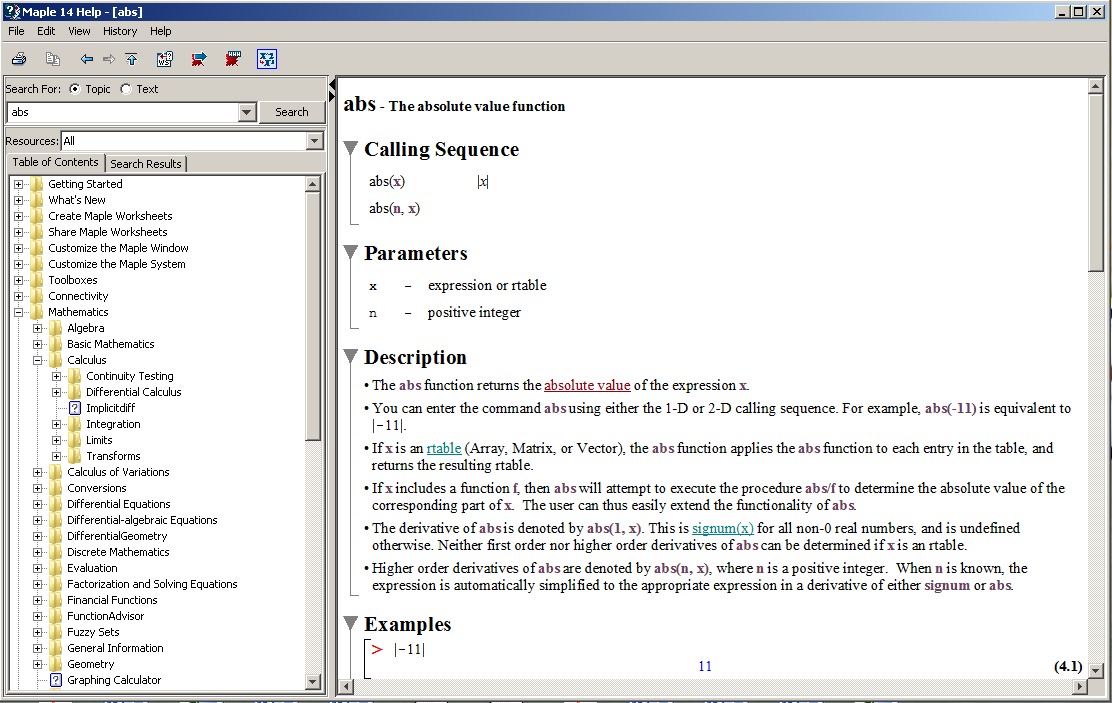The width and height of the screenshot is (1112, 703).
Task: Click the Conversions folder icon
Action: (56, 488)
